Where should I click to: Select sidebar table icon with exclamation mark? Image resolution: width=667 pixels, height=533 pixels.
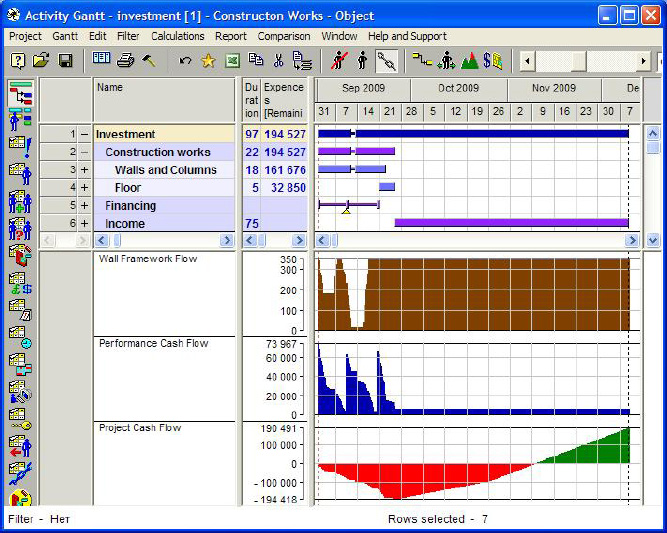click(20, 147)
